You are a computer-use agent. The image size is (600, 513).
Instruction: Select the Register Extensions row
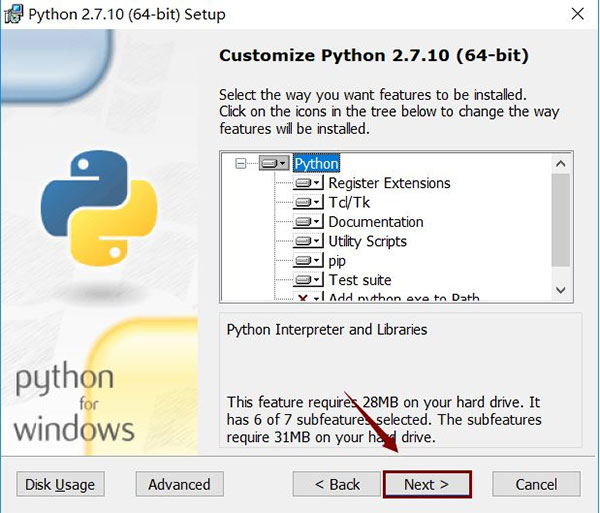(389, 183)
